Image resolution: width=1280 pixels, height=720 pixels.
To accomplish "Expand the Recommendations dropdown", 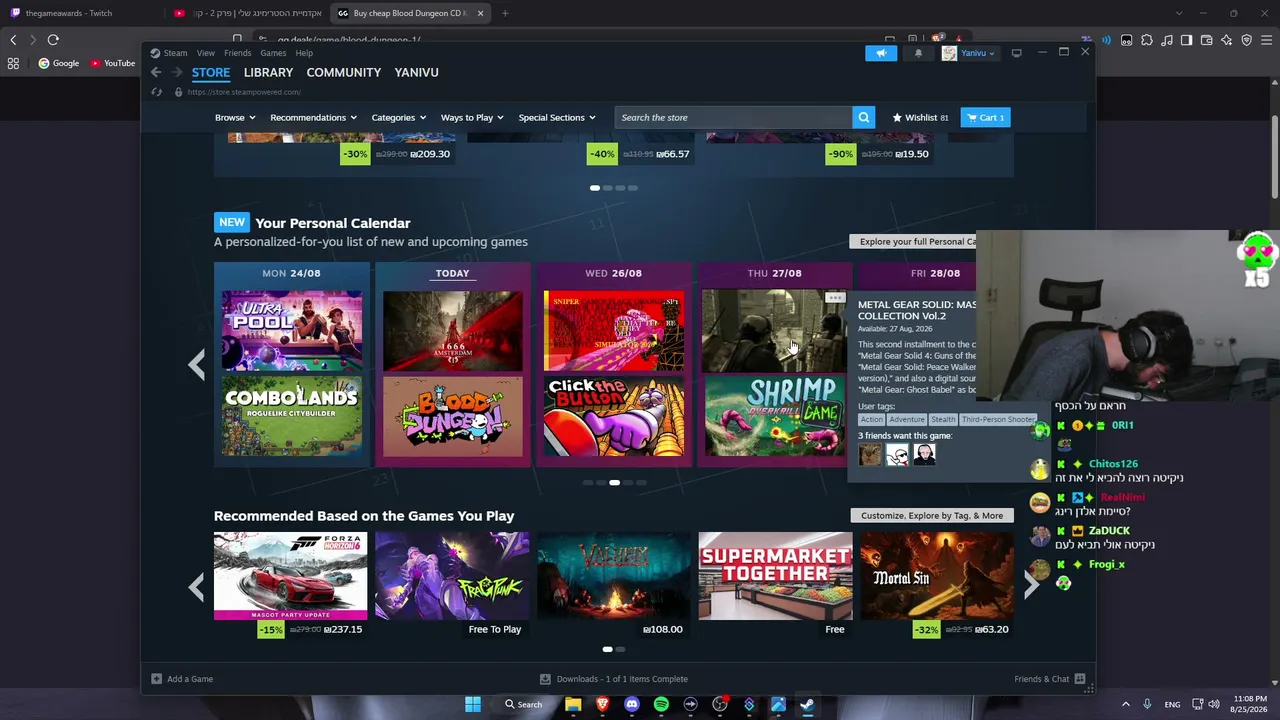I will (313, 118).
